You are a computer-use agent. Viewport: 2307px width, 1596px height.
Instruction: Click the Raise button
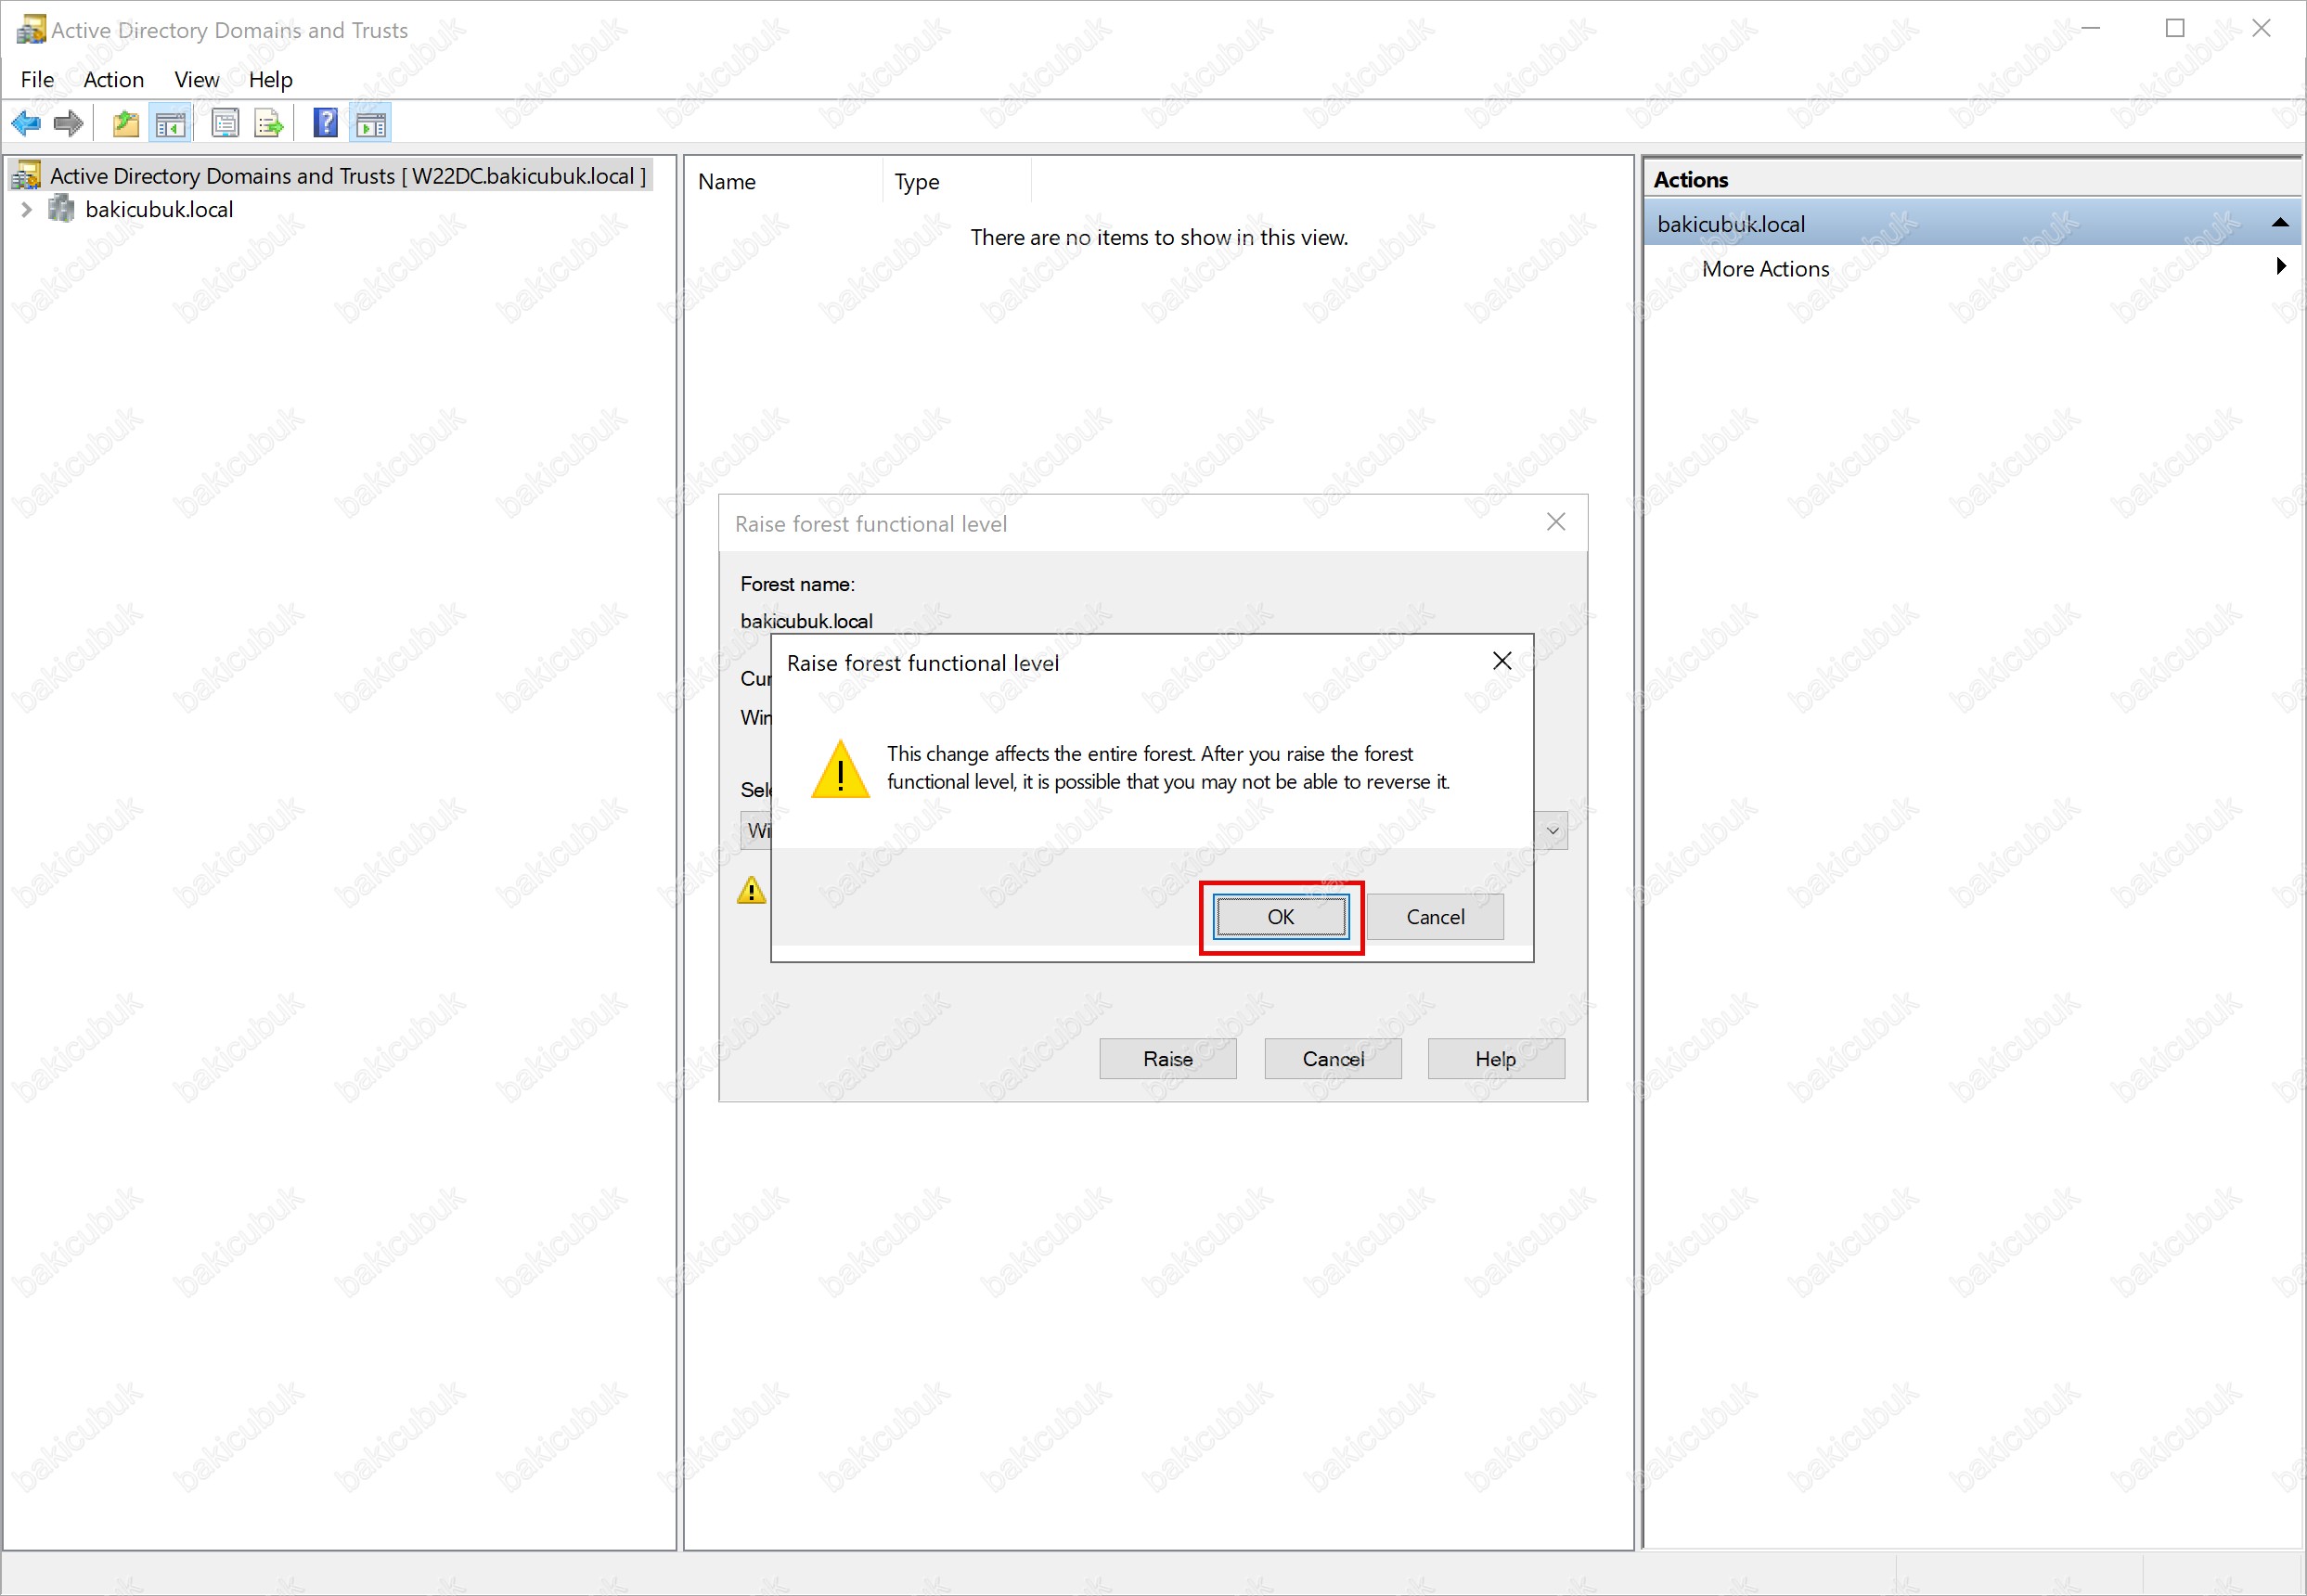coord(1168,1059)
